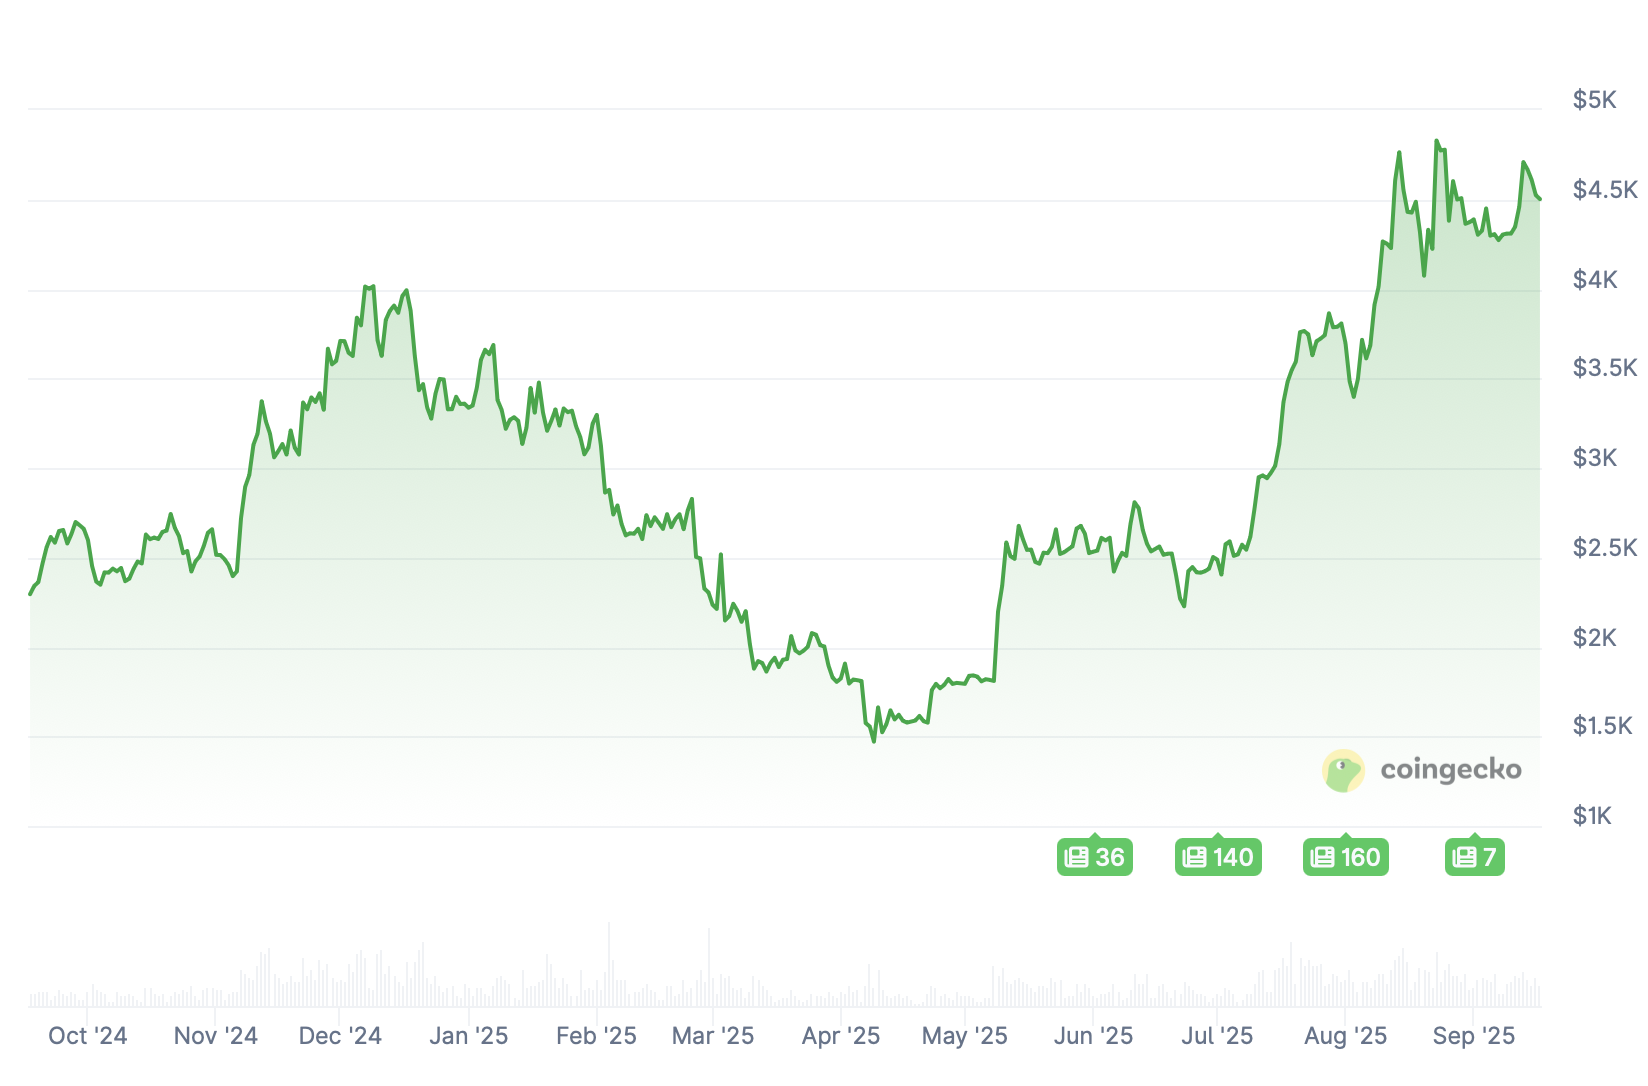Click the Feb '25 date label
Viewport: 1648px width, 1086px height.
click(x=596, y=1036)
